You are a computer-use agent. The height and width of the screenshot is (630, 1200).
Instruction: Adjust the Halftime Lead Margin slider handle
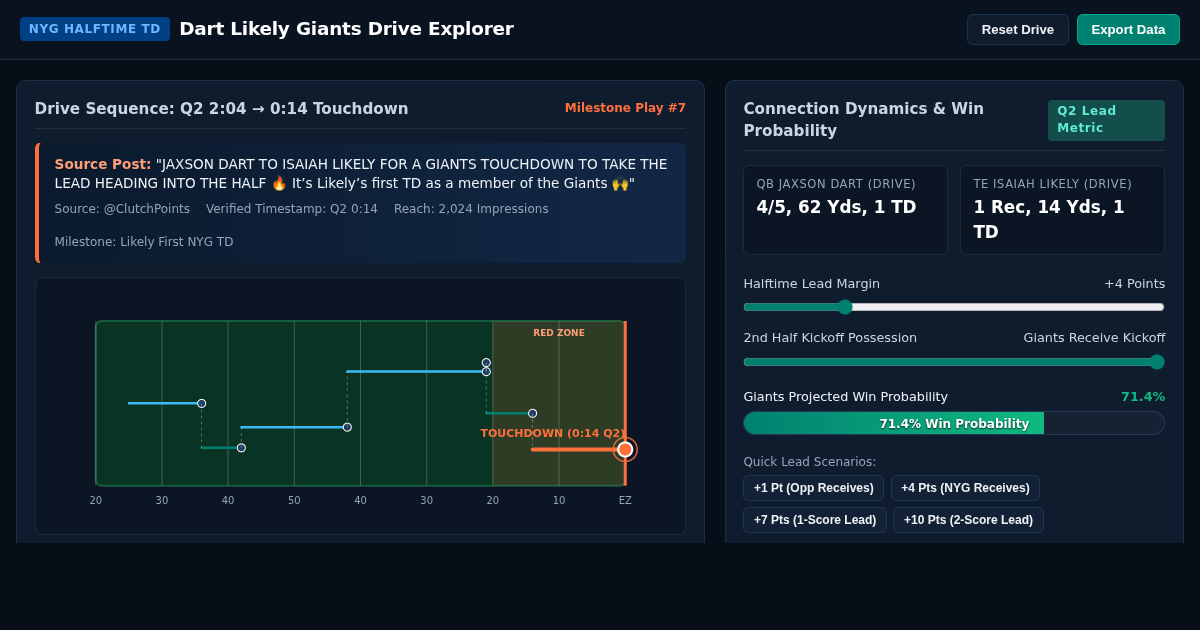click(845, 307)
